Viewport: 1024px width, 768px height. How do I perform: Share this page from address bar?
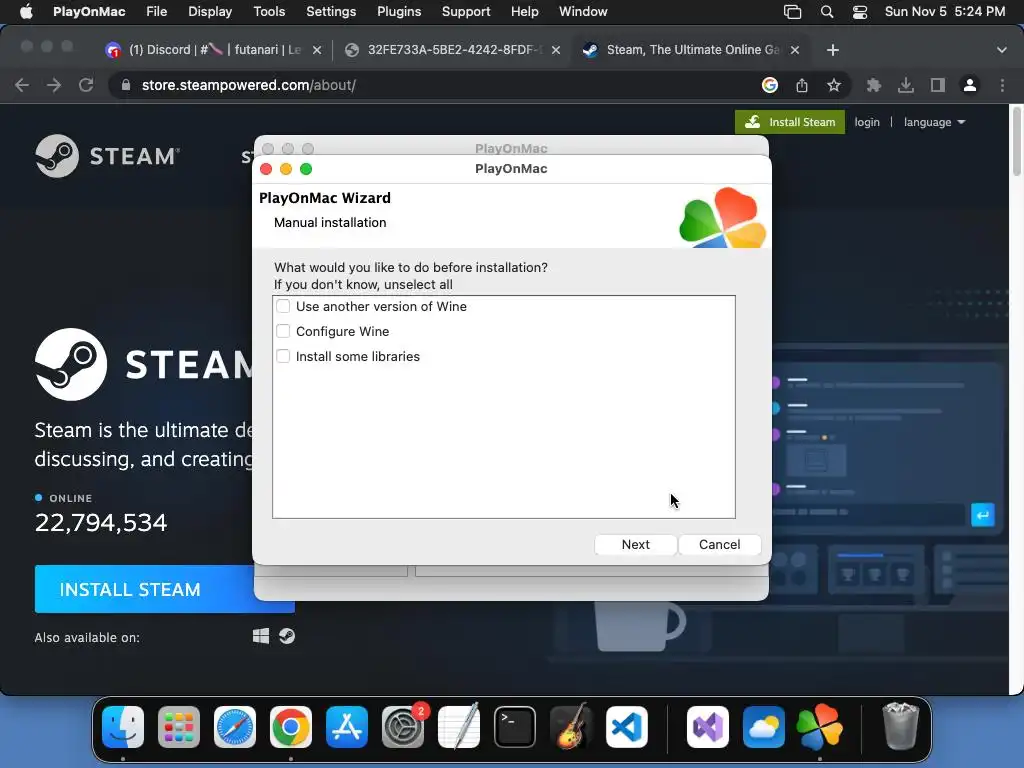coord(802,85)
